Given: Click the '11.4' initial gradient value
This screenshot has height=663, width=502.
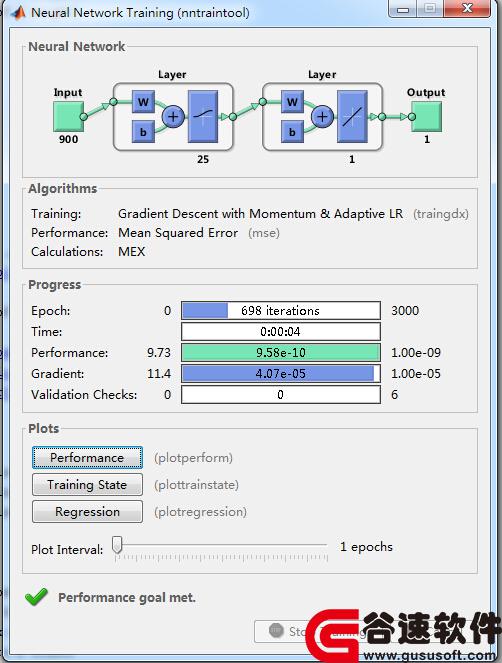Looking at the screenshot, I should [159, 374].
